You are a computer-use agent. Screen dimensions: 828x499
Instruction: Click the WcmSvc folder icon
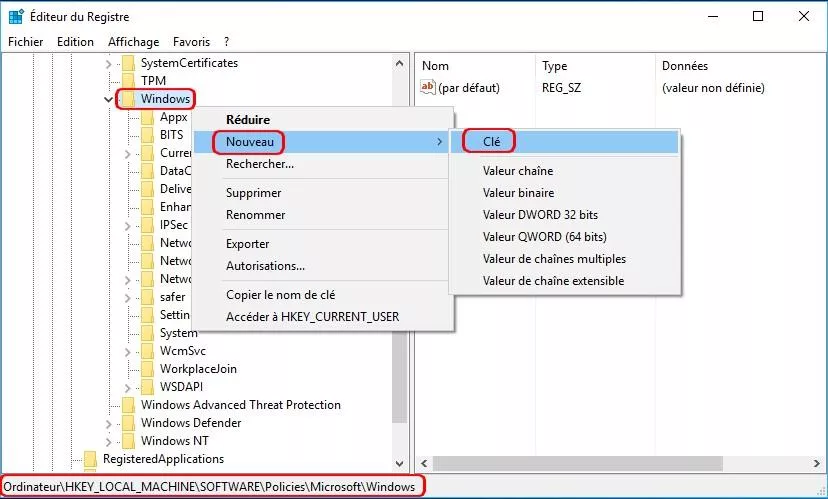[x=147, y=351]
